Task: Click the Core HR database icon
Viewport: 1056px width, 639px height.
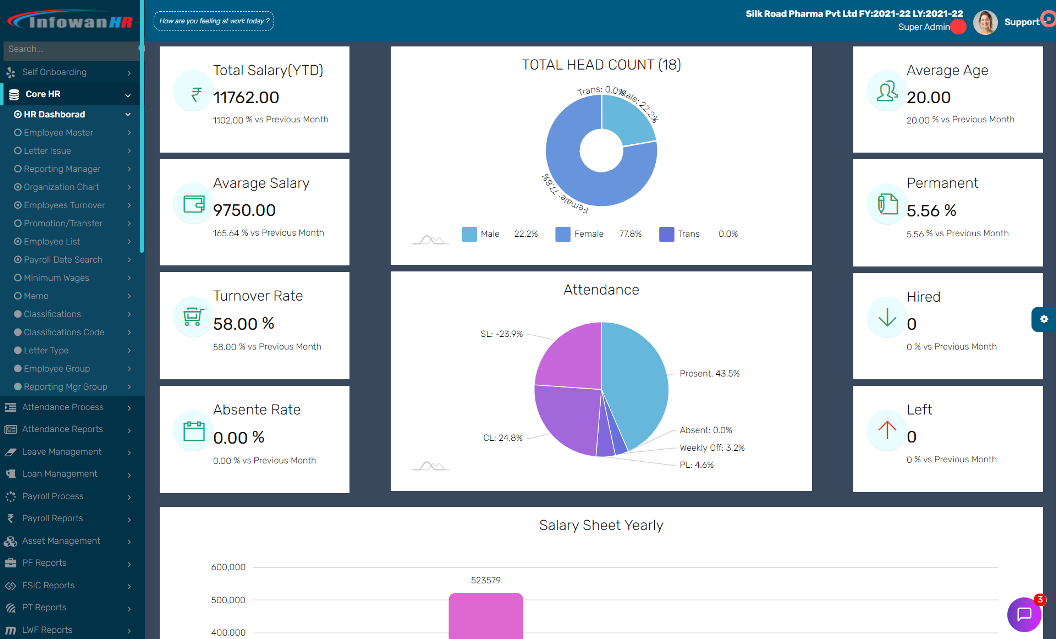Action: pos(12,94)
